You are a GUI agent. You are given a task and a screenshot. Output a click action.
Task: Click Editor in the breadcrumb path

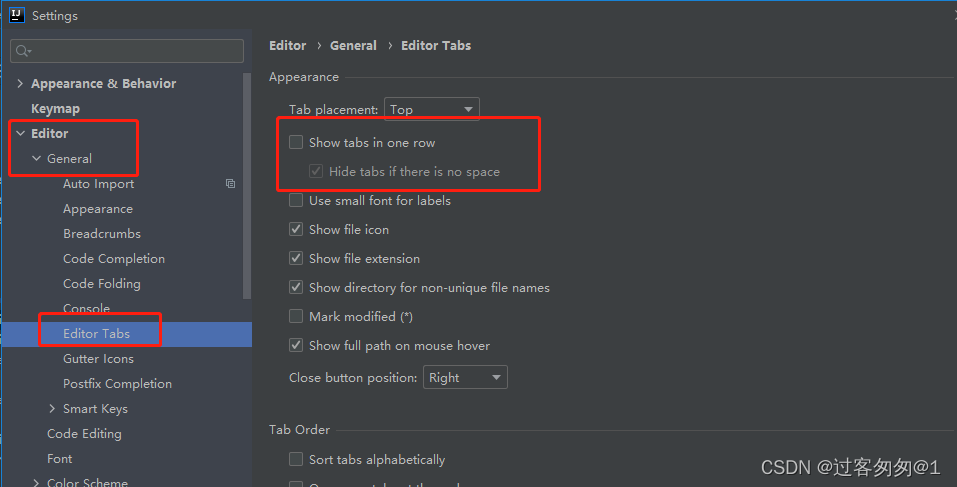pos(287,46)
